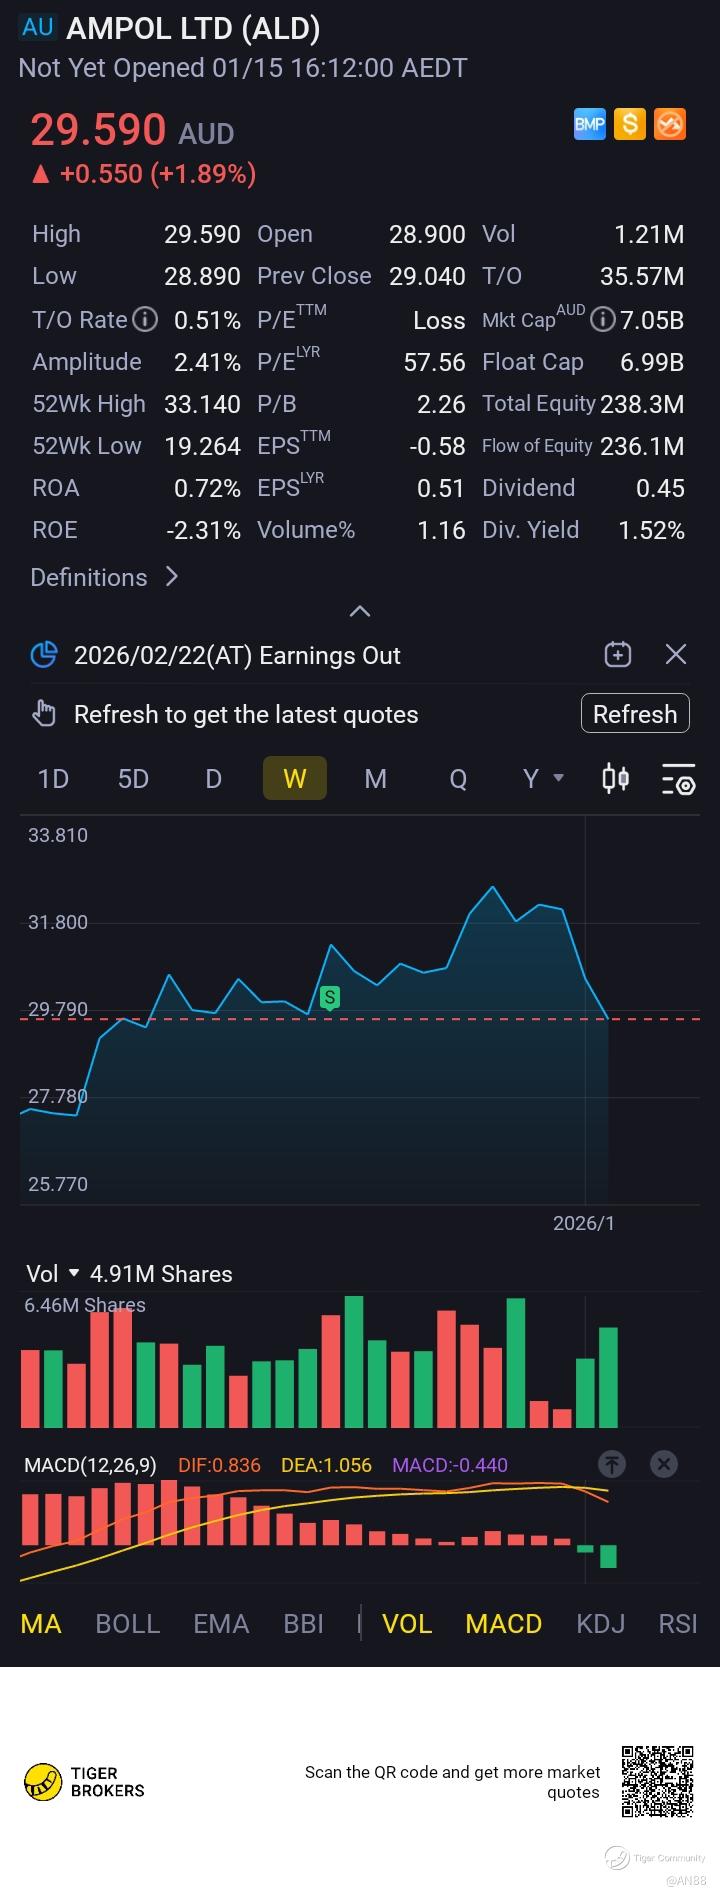The width and height of the screenshot is (720, 1897).
Task: Tap the yellow dollar sign badge
Action: point(629,124)
